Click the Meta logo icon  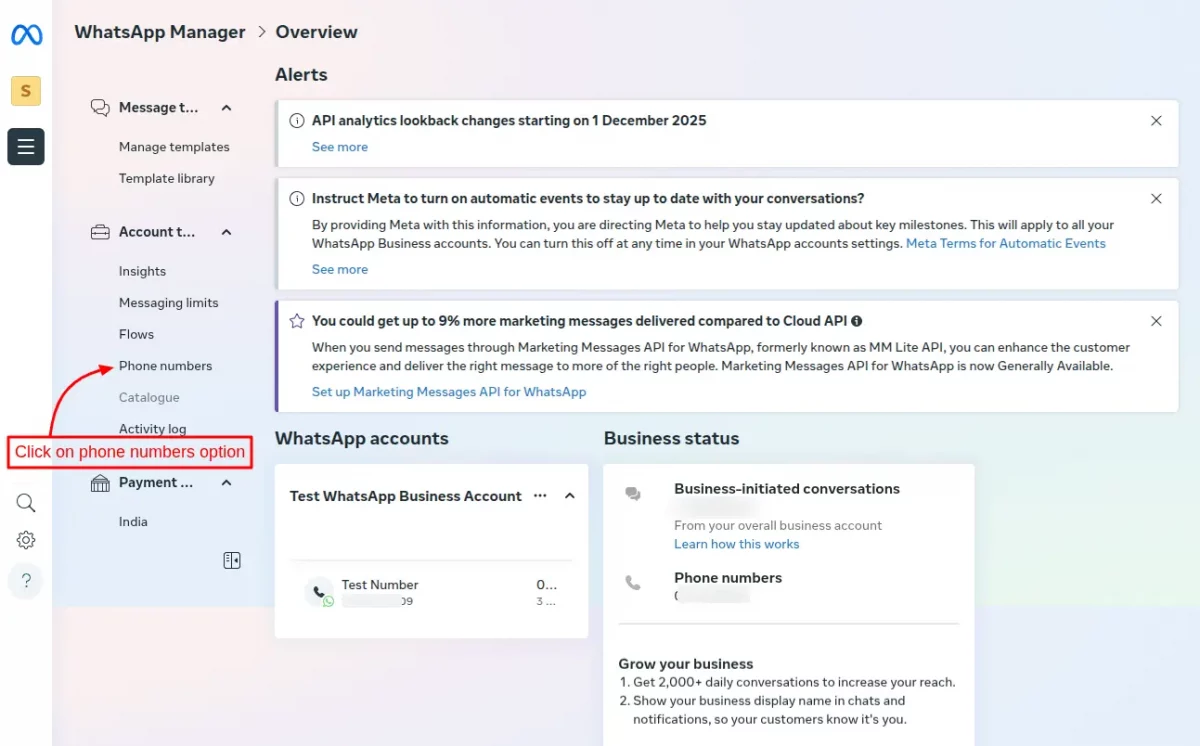pyautogui.click(x=26, y=35)
